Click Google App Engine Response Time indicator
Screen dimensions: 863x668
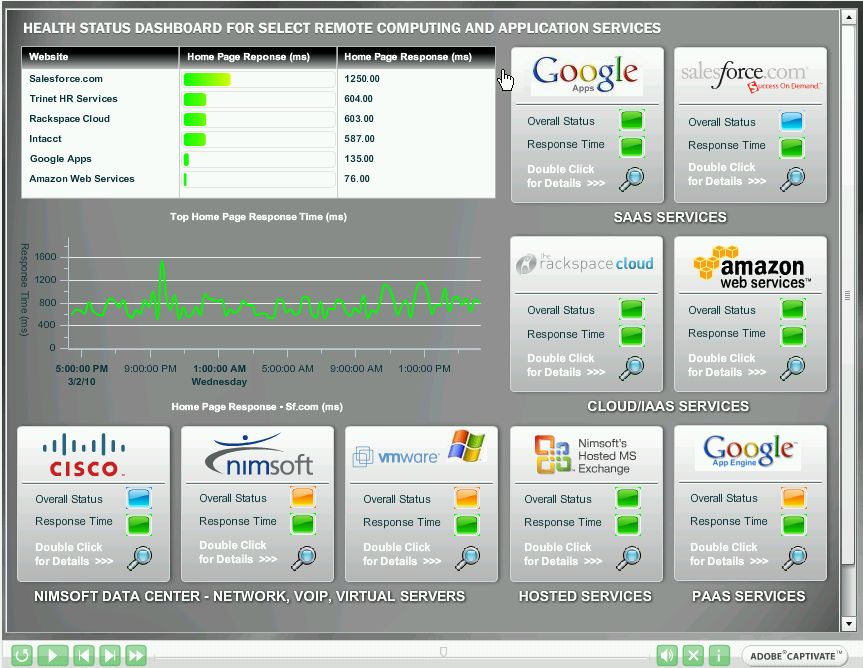point(794,524)
